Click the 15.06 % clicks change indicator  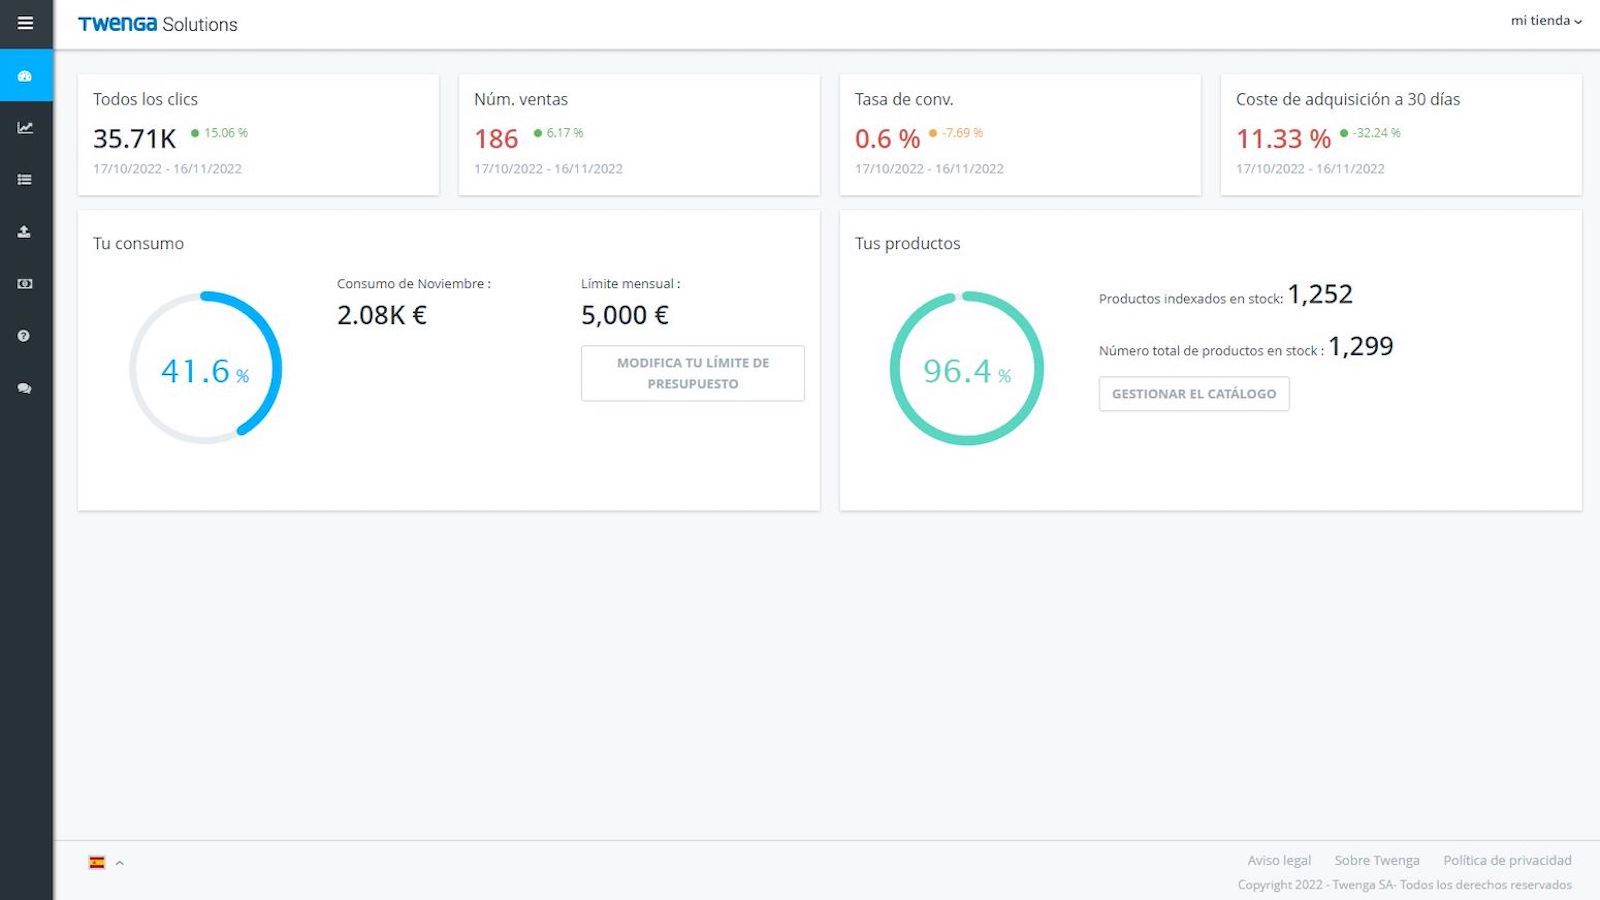(x=219, y=132)
